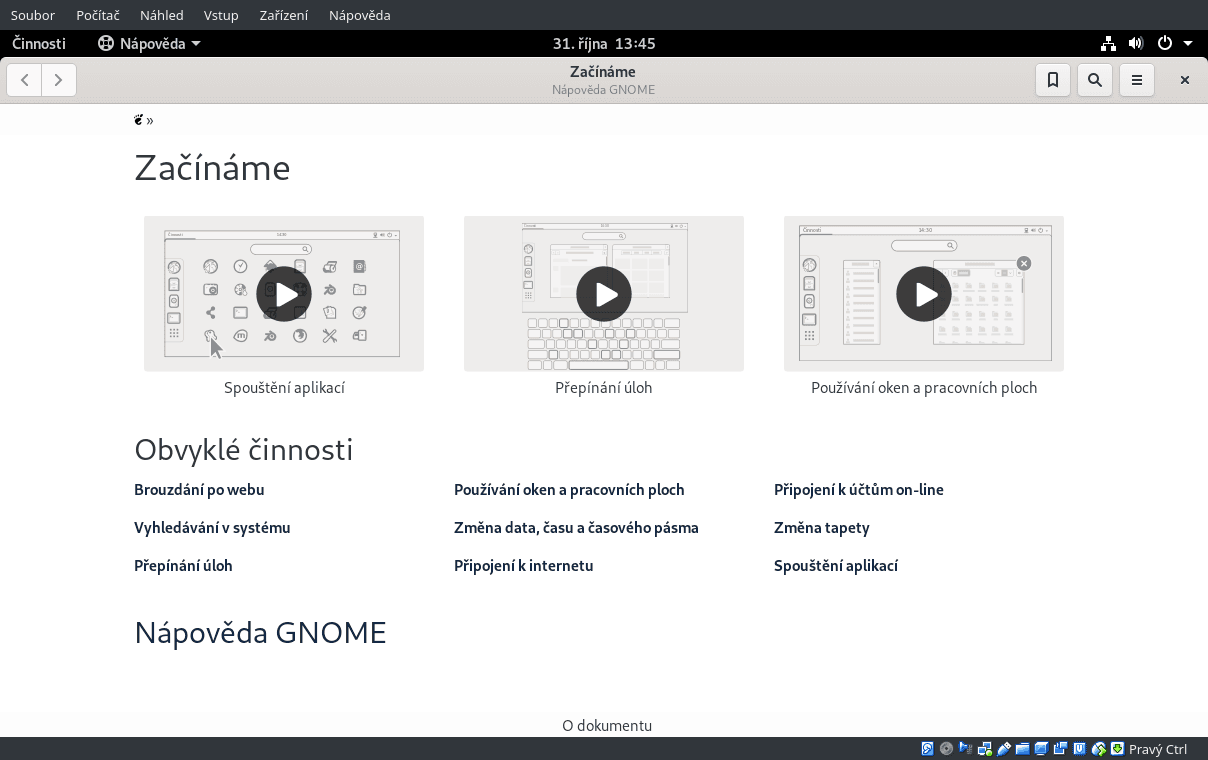Open Připojení k účtům on-line link
This screenshot has width=1208, height=760.
click(x=859, y=490)
